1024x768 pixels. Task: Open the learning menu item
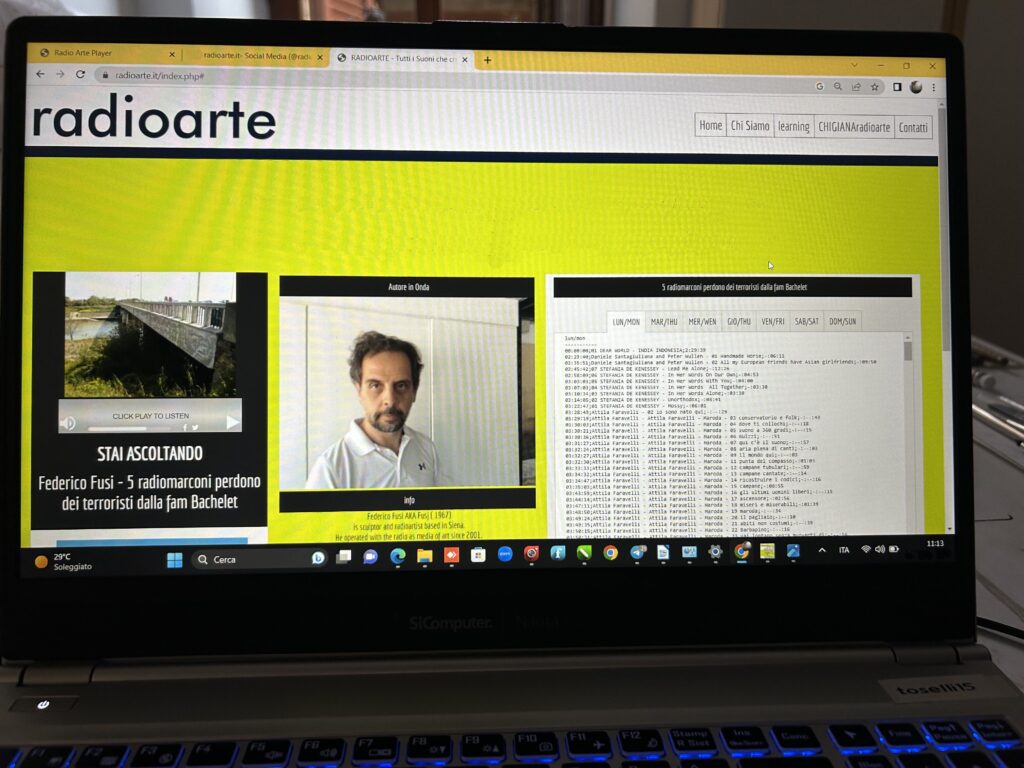coord(793,126)
